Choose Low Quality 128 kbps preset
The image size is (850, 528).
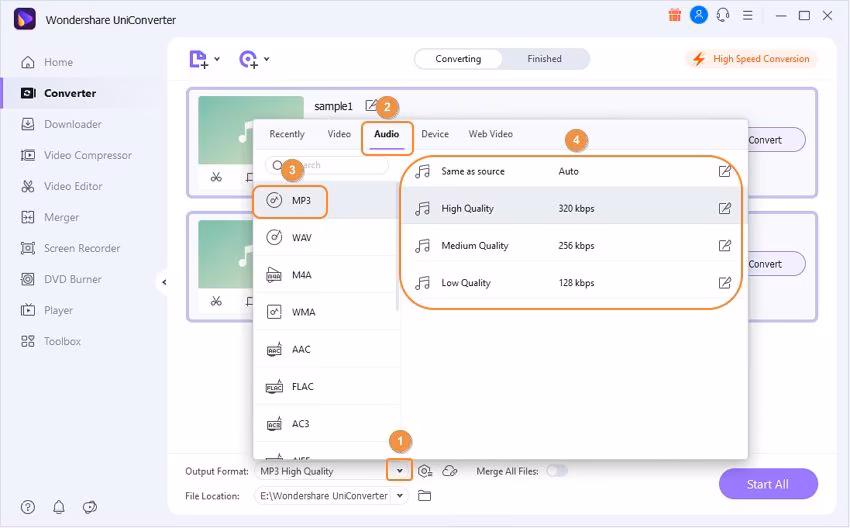click(x=572, y=283)
